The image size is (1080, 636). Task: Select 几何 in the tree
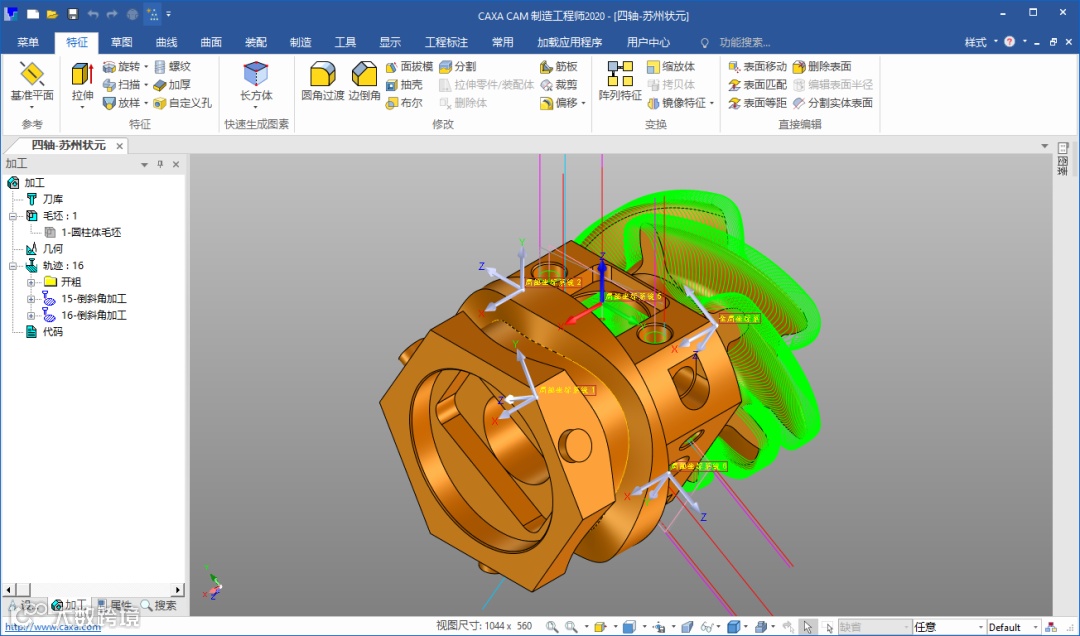pos(52,249)
